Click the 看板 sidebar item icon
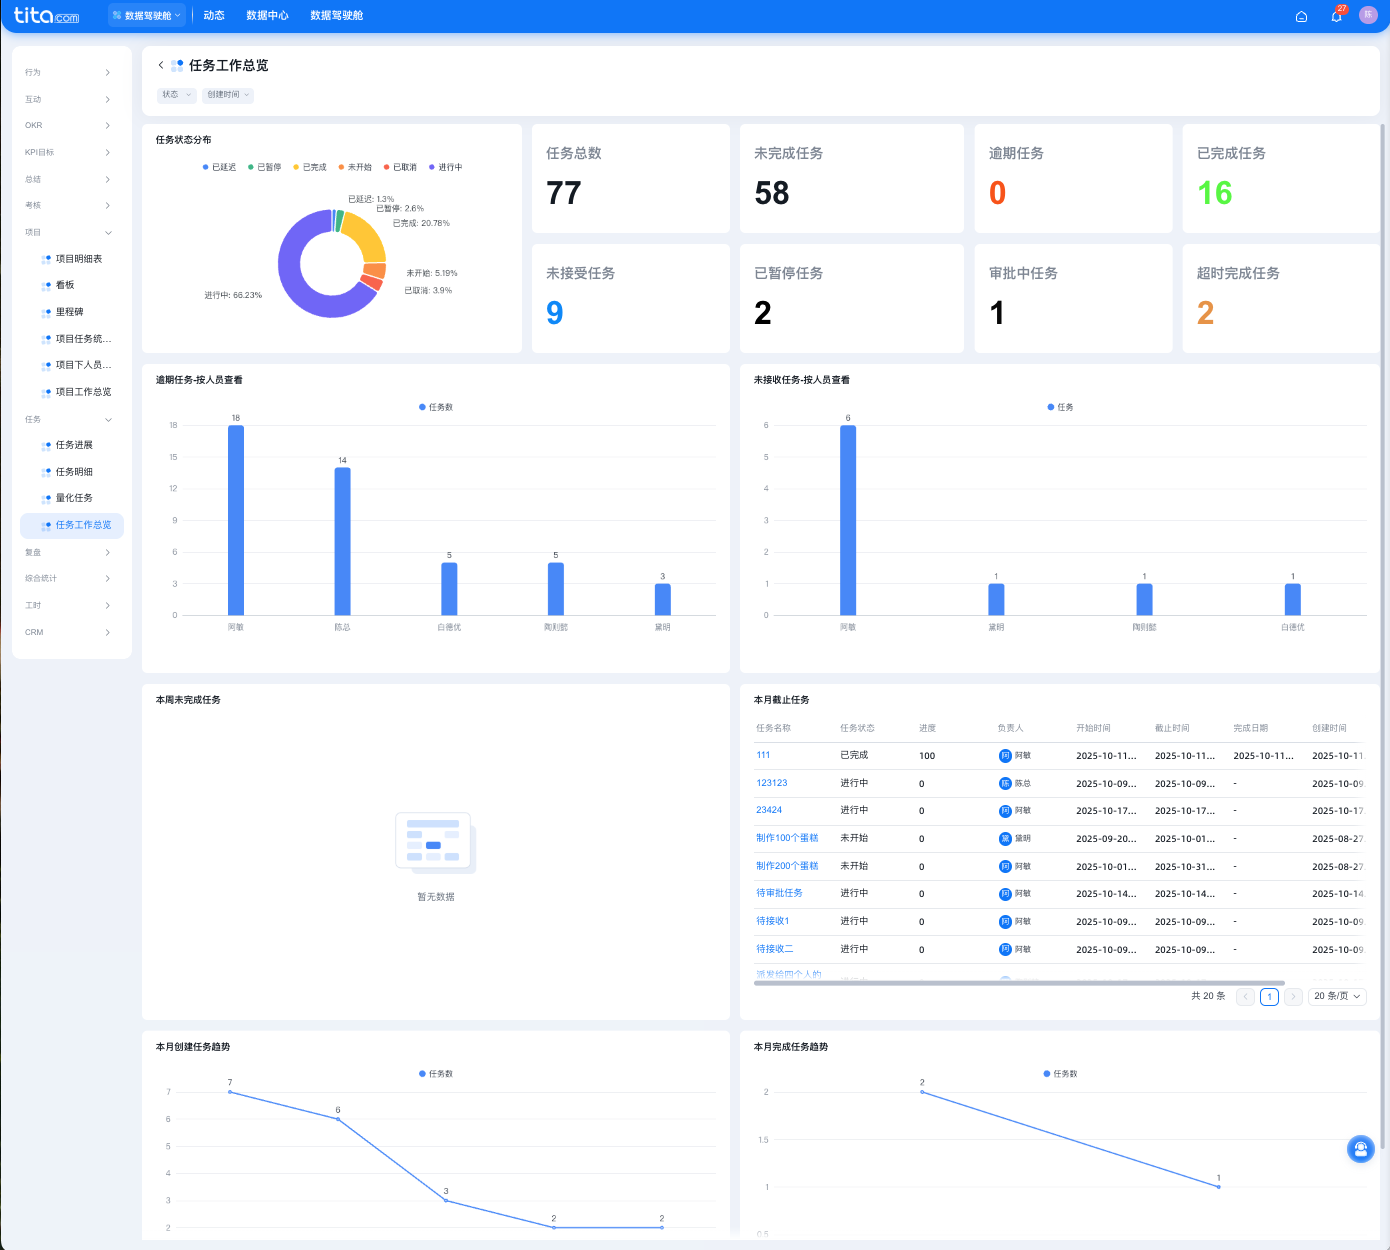 [46, 286]
